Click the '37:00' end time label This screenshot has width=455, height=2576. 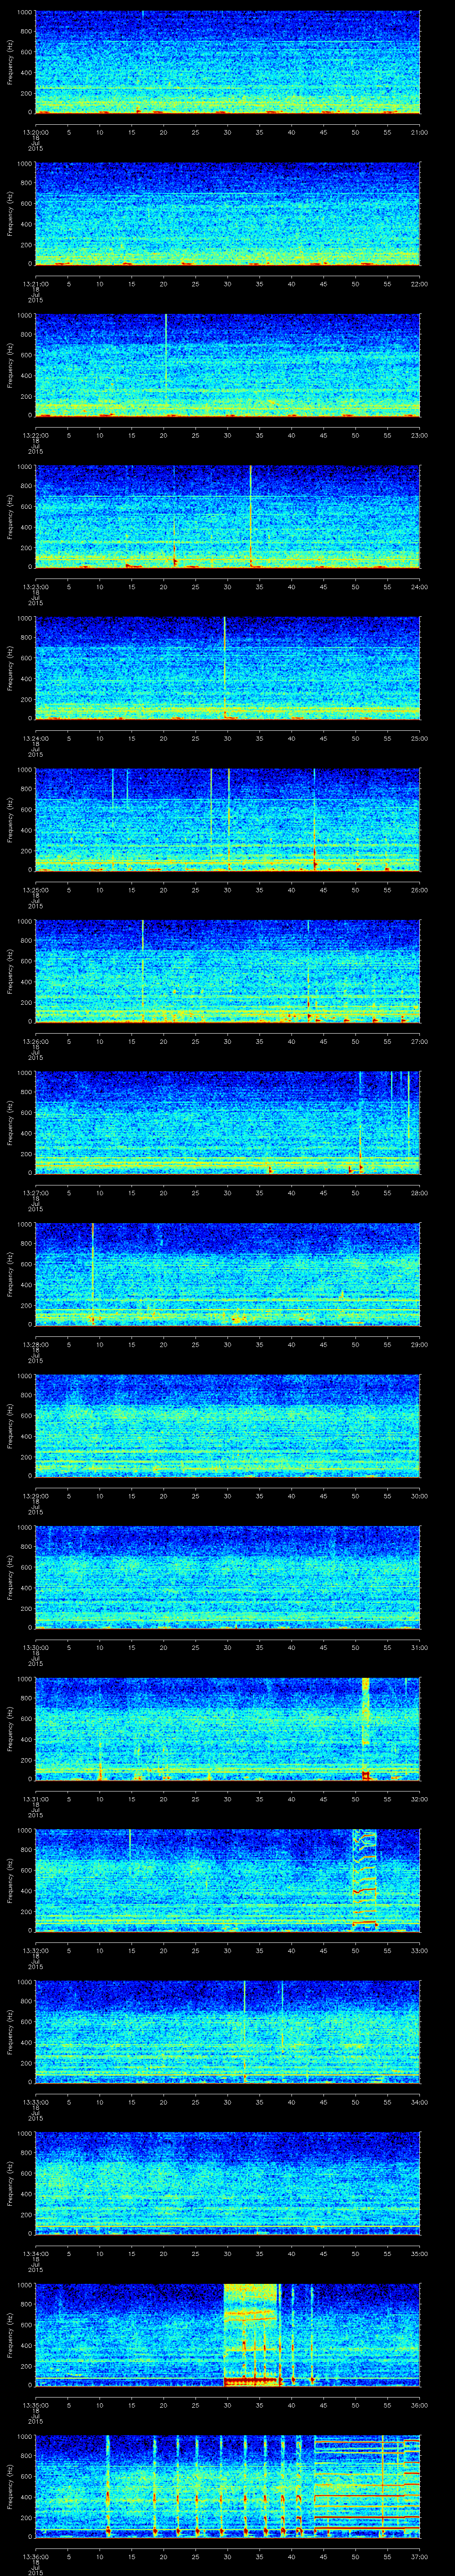[x=420, y=2556]
